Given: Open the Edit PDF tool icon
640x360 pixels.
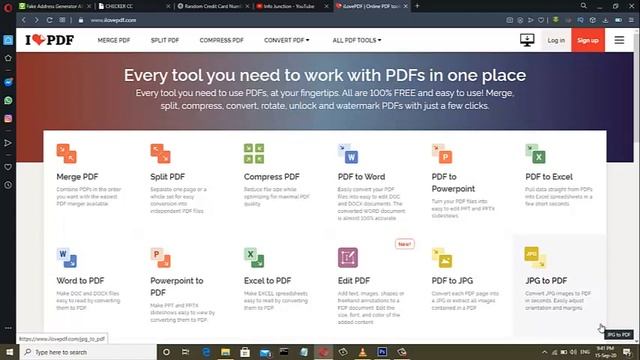Looking at the screenshot, I should coord(348,258).
